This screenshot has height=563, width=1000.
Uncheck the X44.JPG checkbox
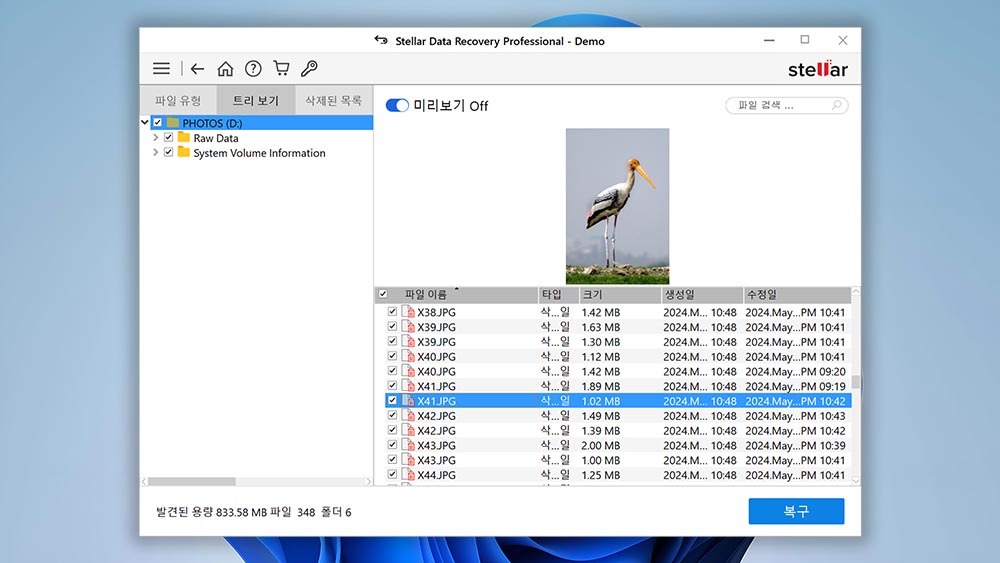tap(392, 474)
